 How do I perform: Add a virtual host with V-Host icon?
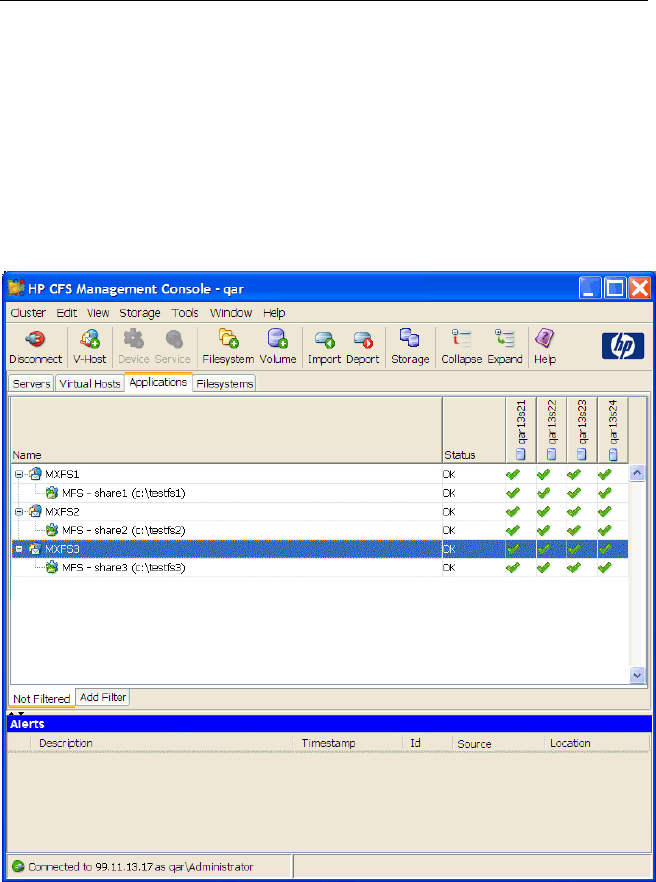pyautogui.click(x=91, y=346)
